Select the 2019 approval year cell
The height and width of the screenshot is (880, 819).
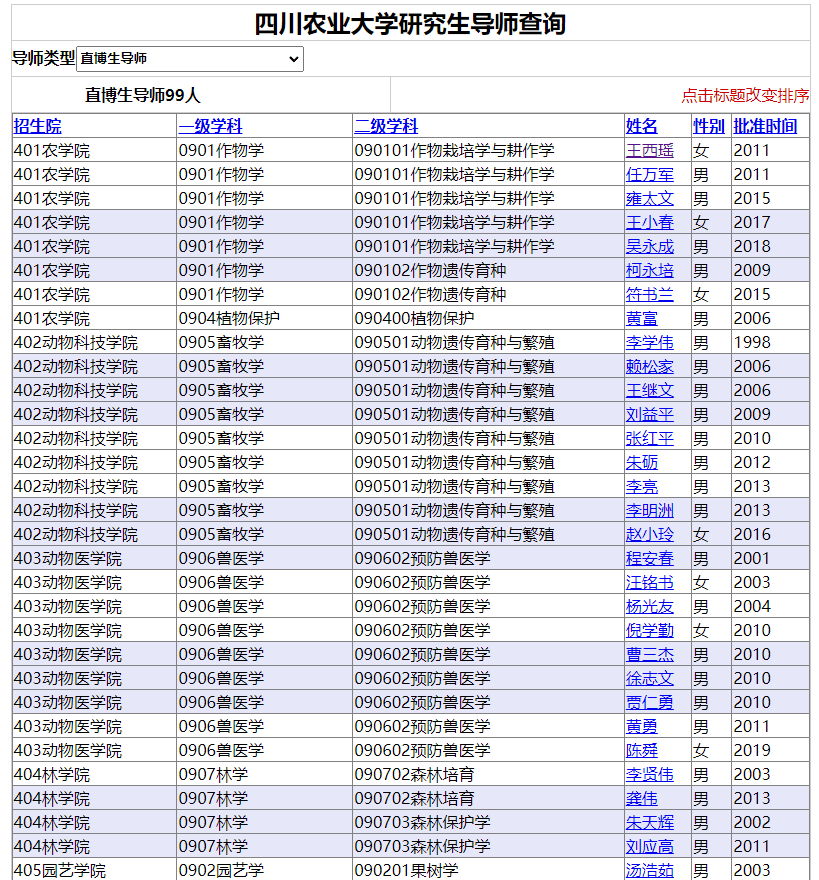770,750
